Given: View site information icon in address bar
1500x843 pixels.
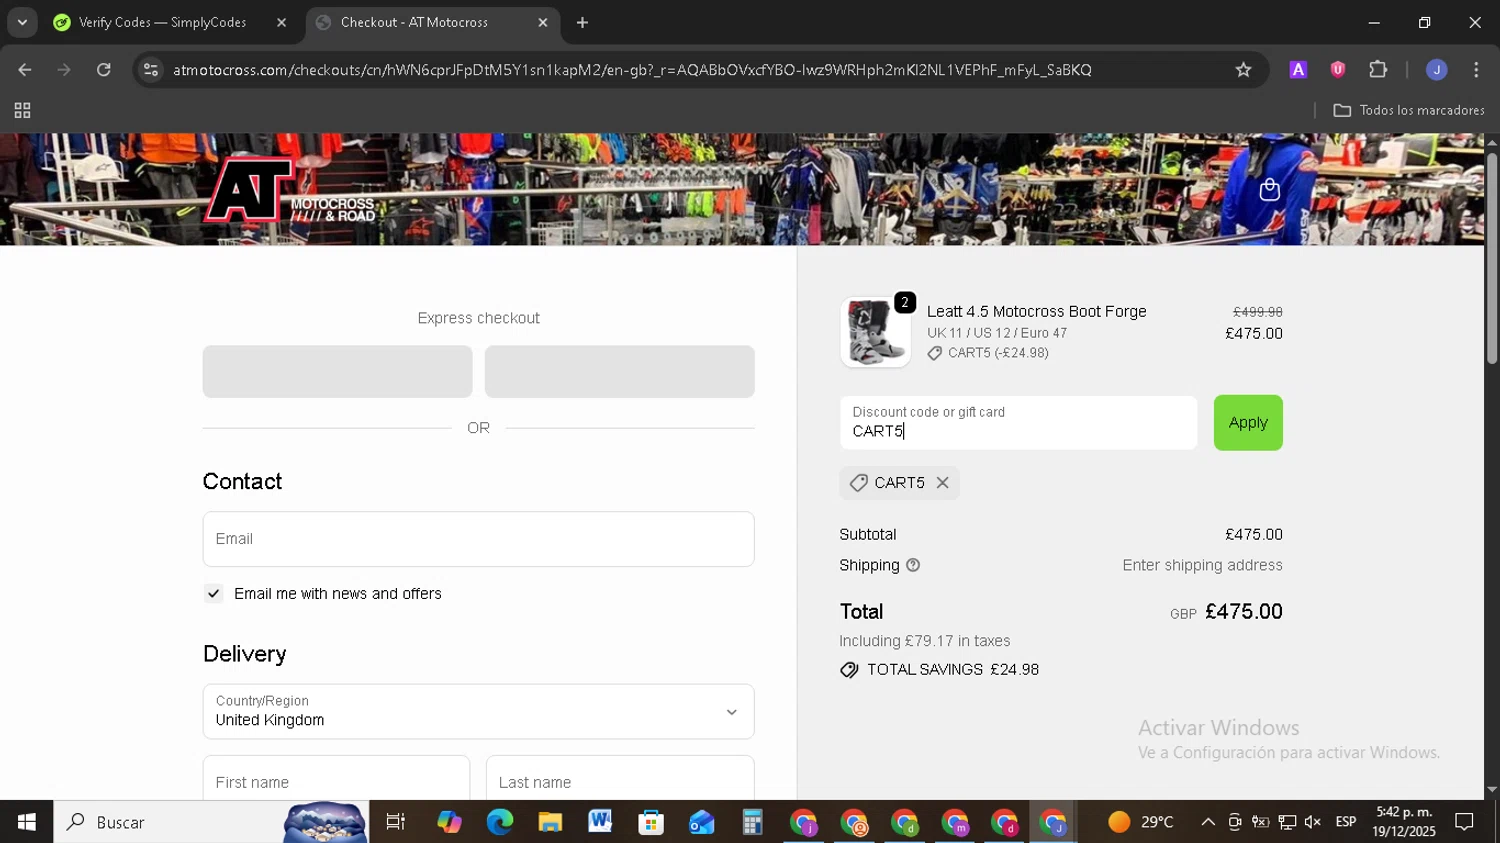Looking at the screenshot, I should coord(151,70).
